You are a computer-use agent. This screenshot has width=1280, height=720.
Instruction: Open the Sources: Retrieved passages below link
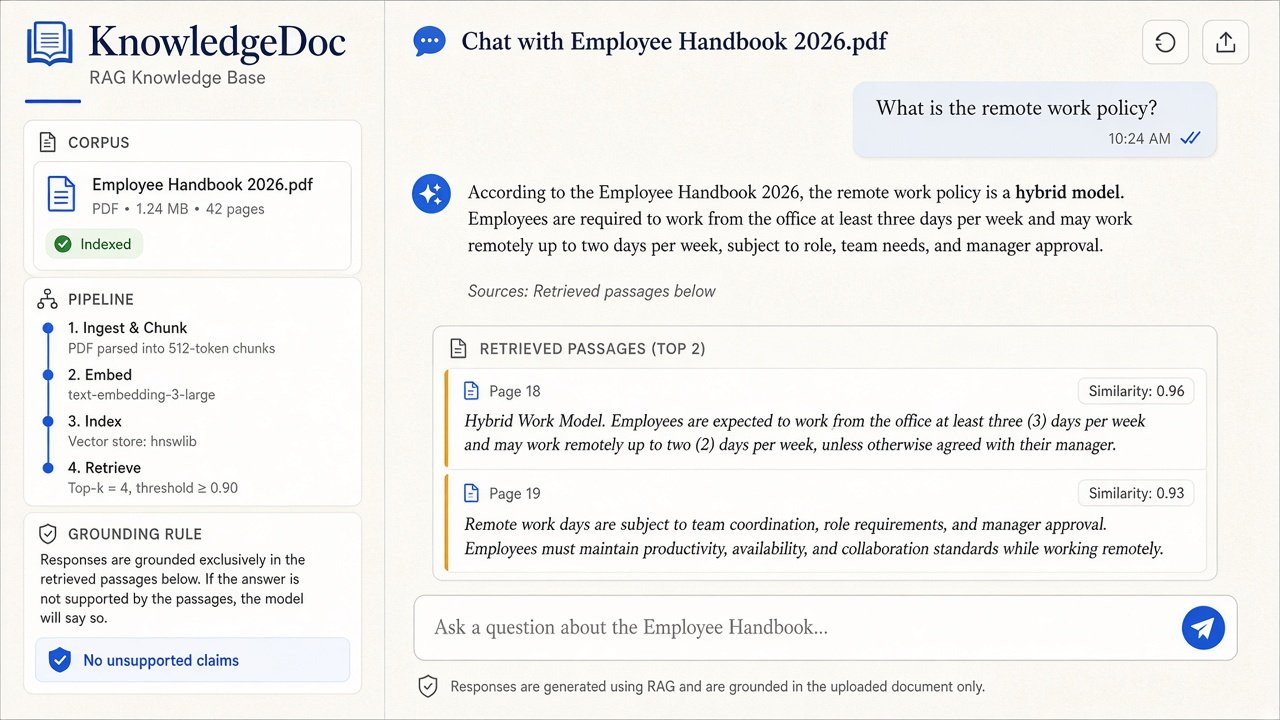coord(592,291)
